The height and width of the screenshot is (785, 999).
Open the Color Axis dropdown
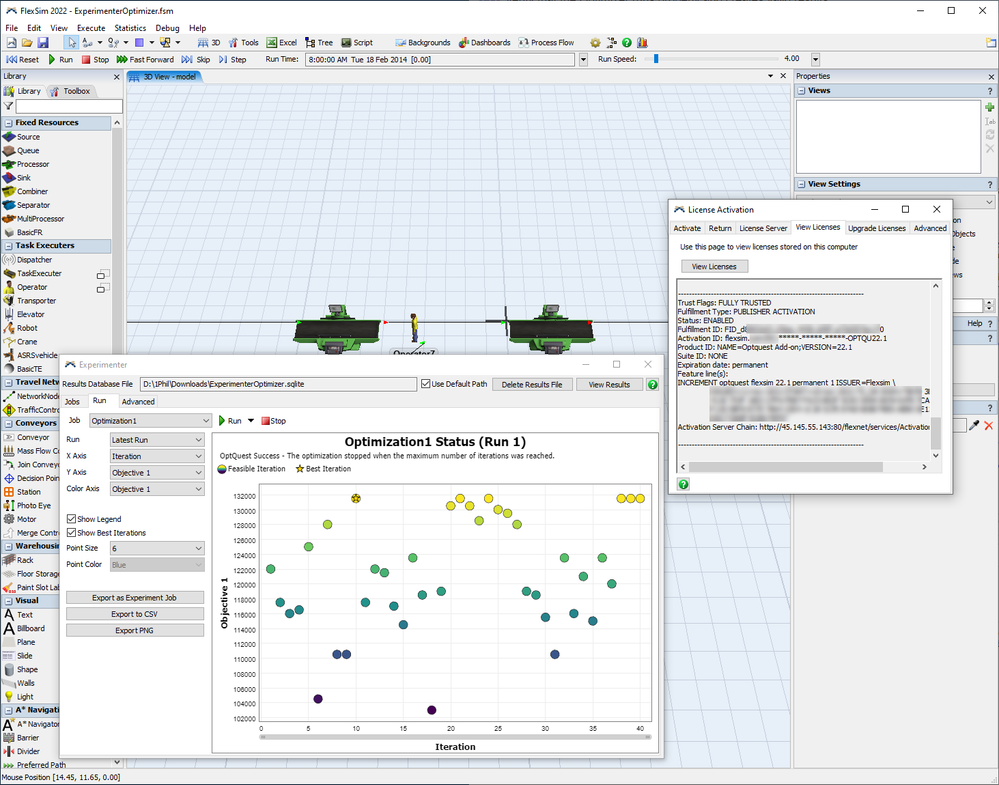157,489
